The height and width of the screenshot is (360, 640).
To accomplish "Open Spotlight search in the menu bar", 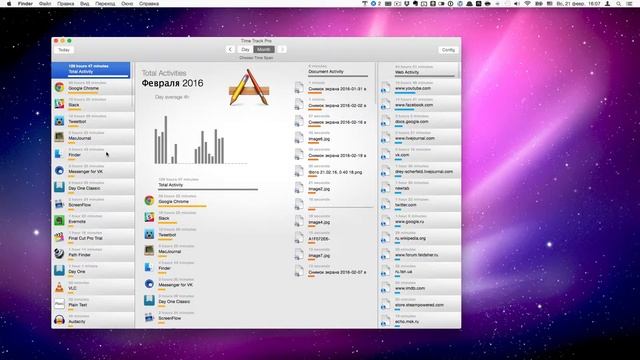I will point(619,4).
